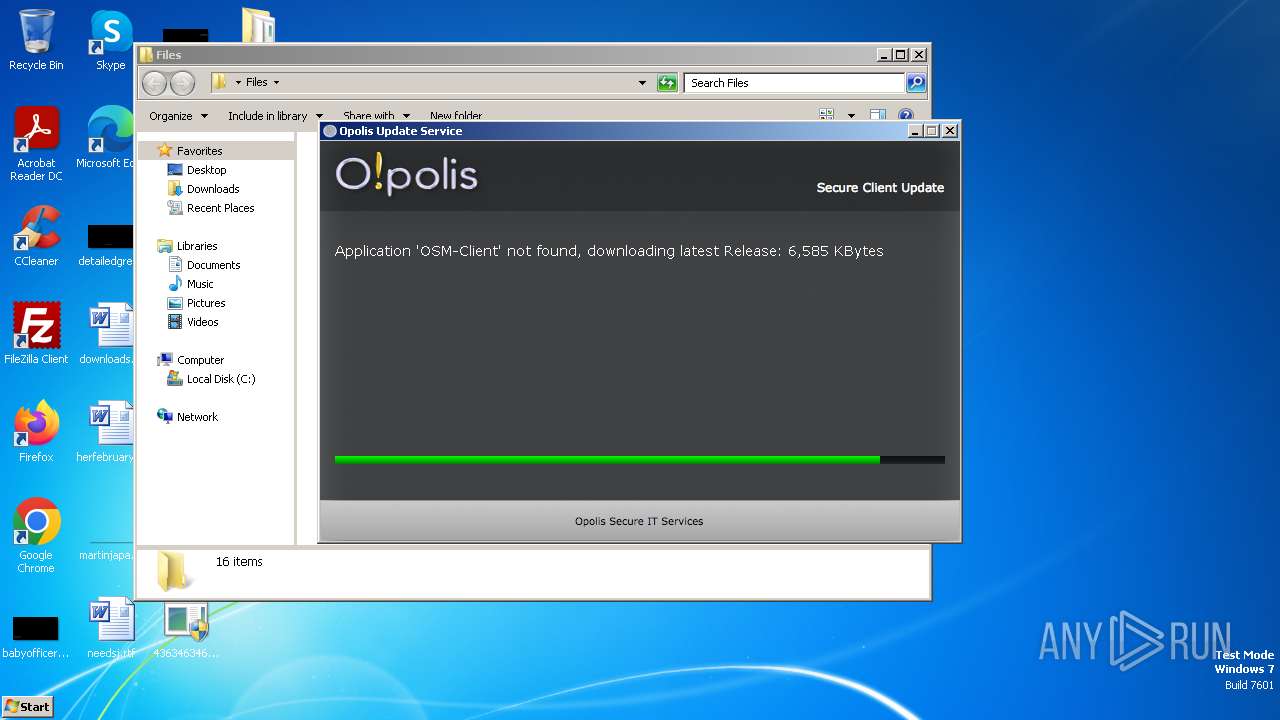Screen dimensions: 1280x720
Task: Expand the Files breadcrumb arrow
Action: pos(276,83)
